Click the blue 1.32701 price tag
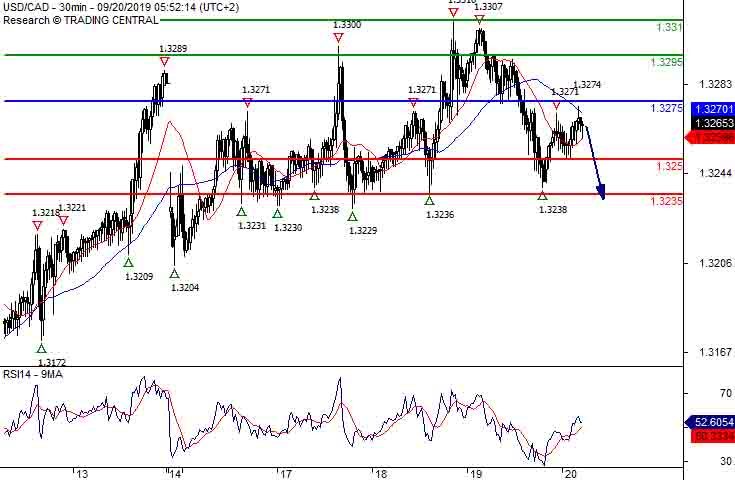Viewport: 735px width, 480px height. tap(711, 109)
